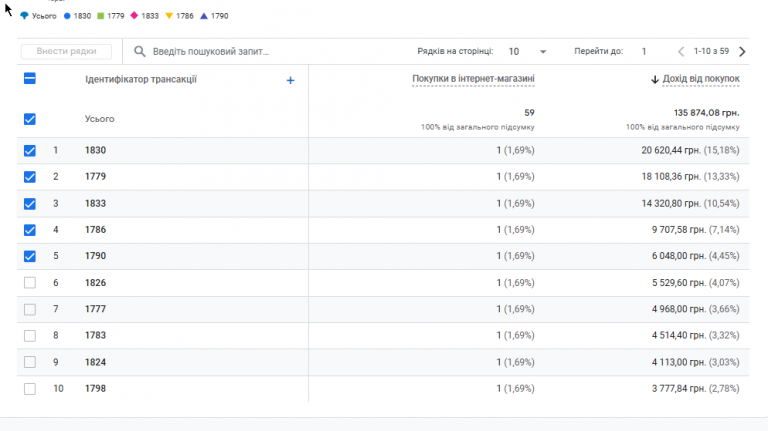Click transaction ID 1786
Screen dimensions: 768x431
click(96, 230)
